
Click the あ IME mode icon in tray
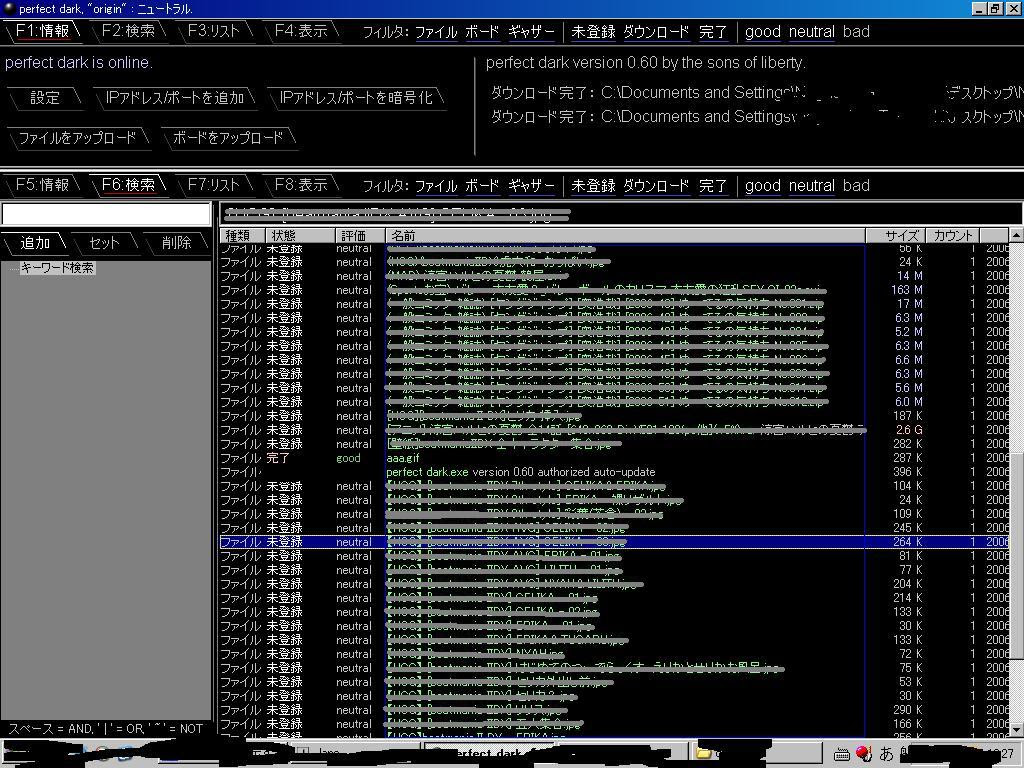pos(886,754)
